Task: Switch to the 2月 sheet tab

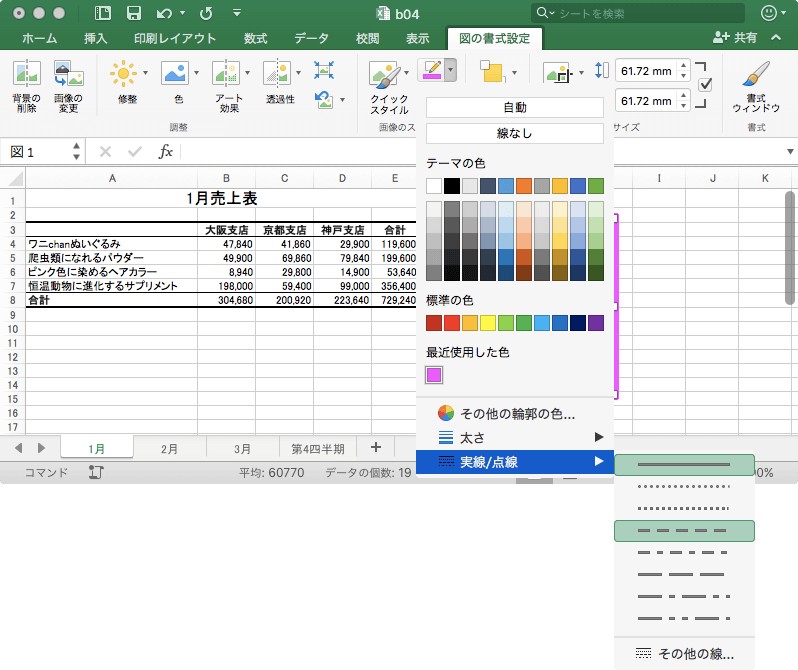Action: 169,449
